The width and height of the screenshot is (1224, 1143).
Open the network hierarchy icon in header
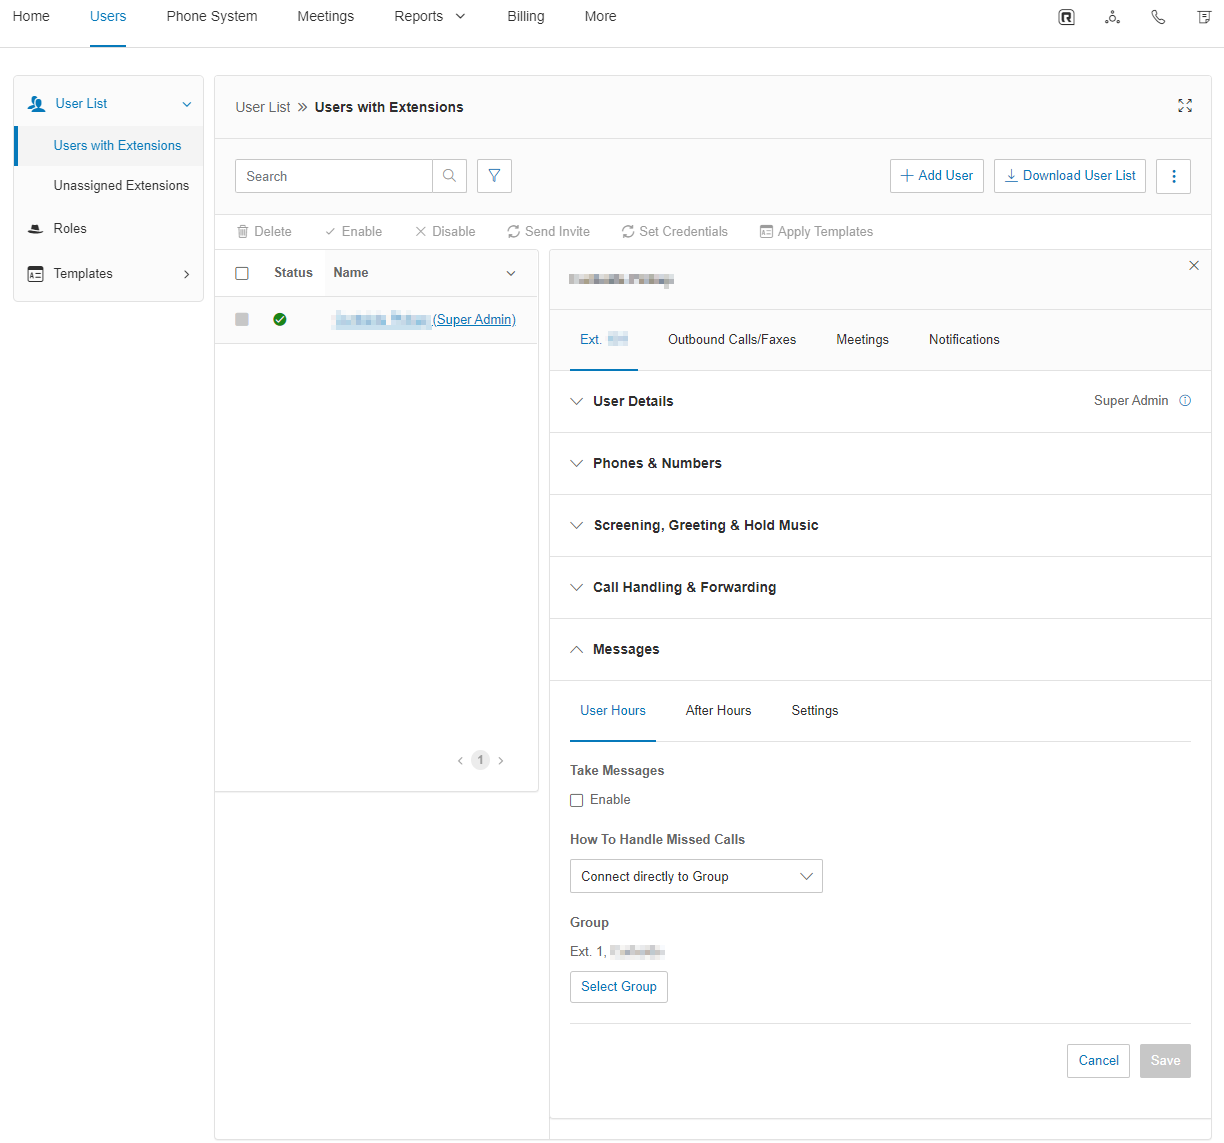click(x=1112, y=17)
